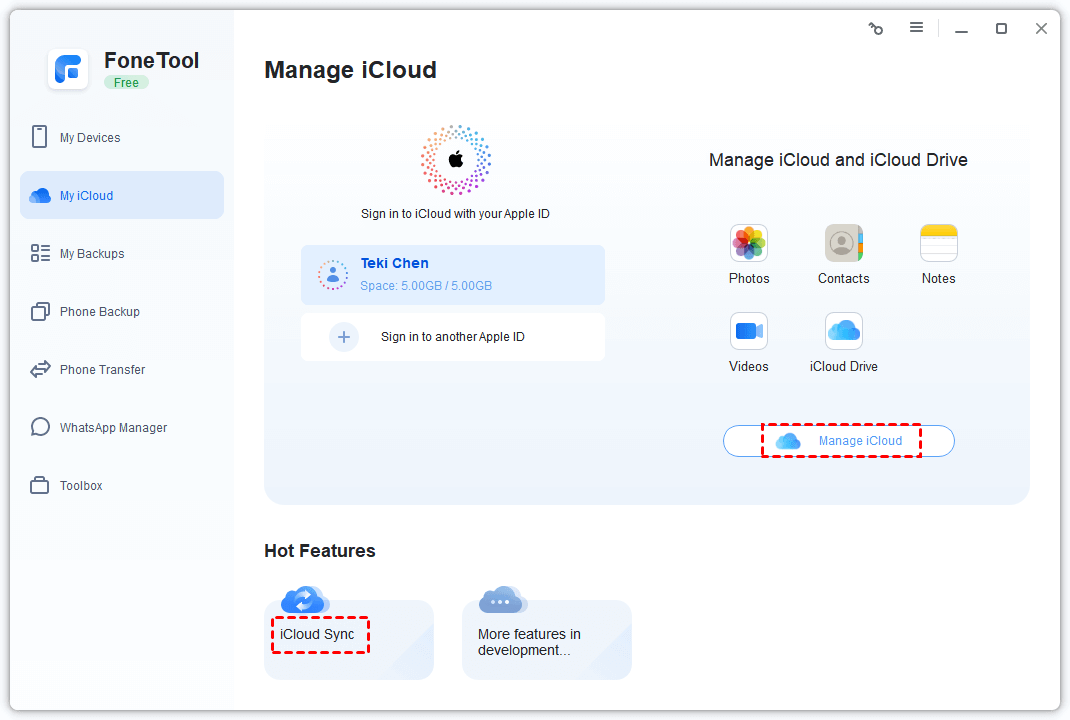The width and height of the screenshot is (1070, 720).
Task: Open the Notes icon
Action: [938, 243]
